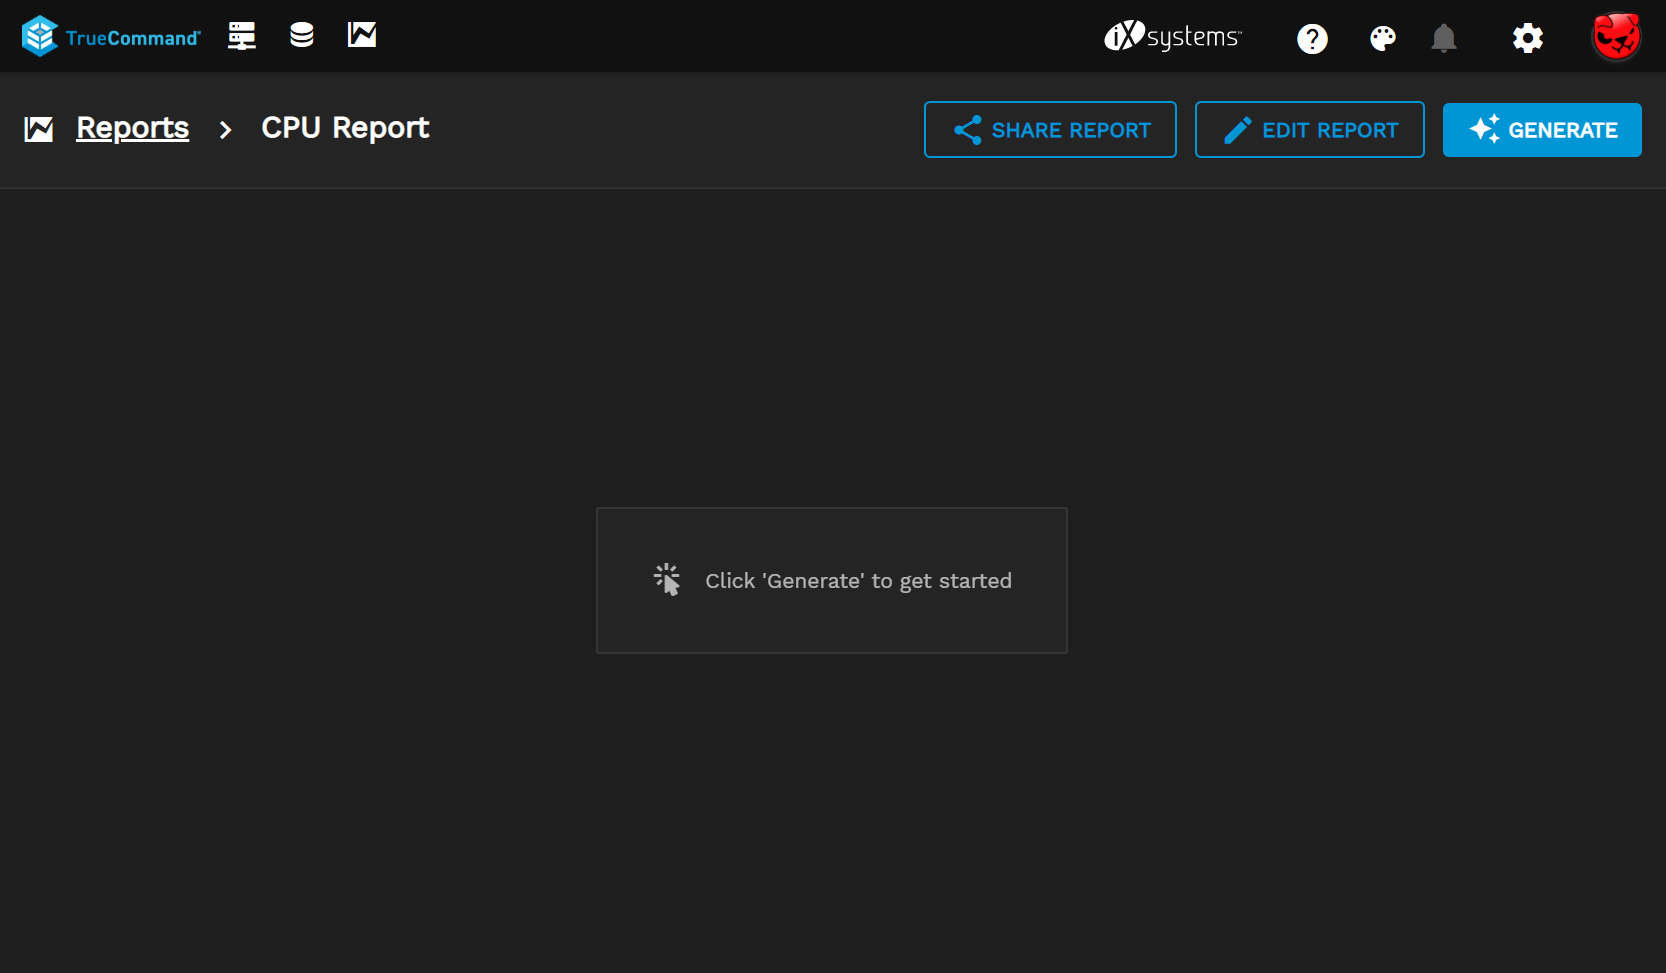Open the Systems view from top navigation

tap(241, 36)
